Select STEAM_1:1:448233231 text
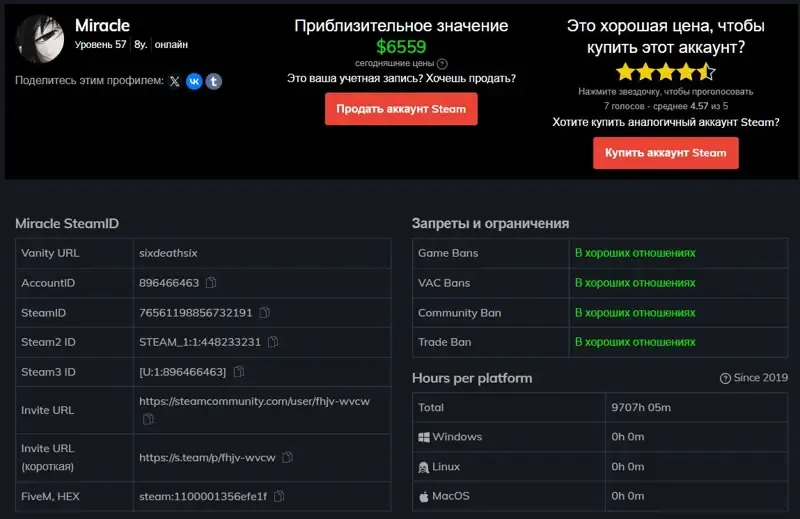Screen dimensions: 800x519 coord(200,342)
